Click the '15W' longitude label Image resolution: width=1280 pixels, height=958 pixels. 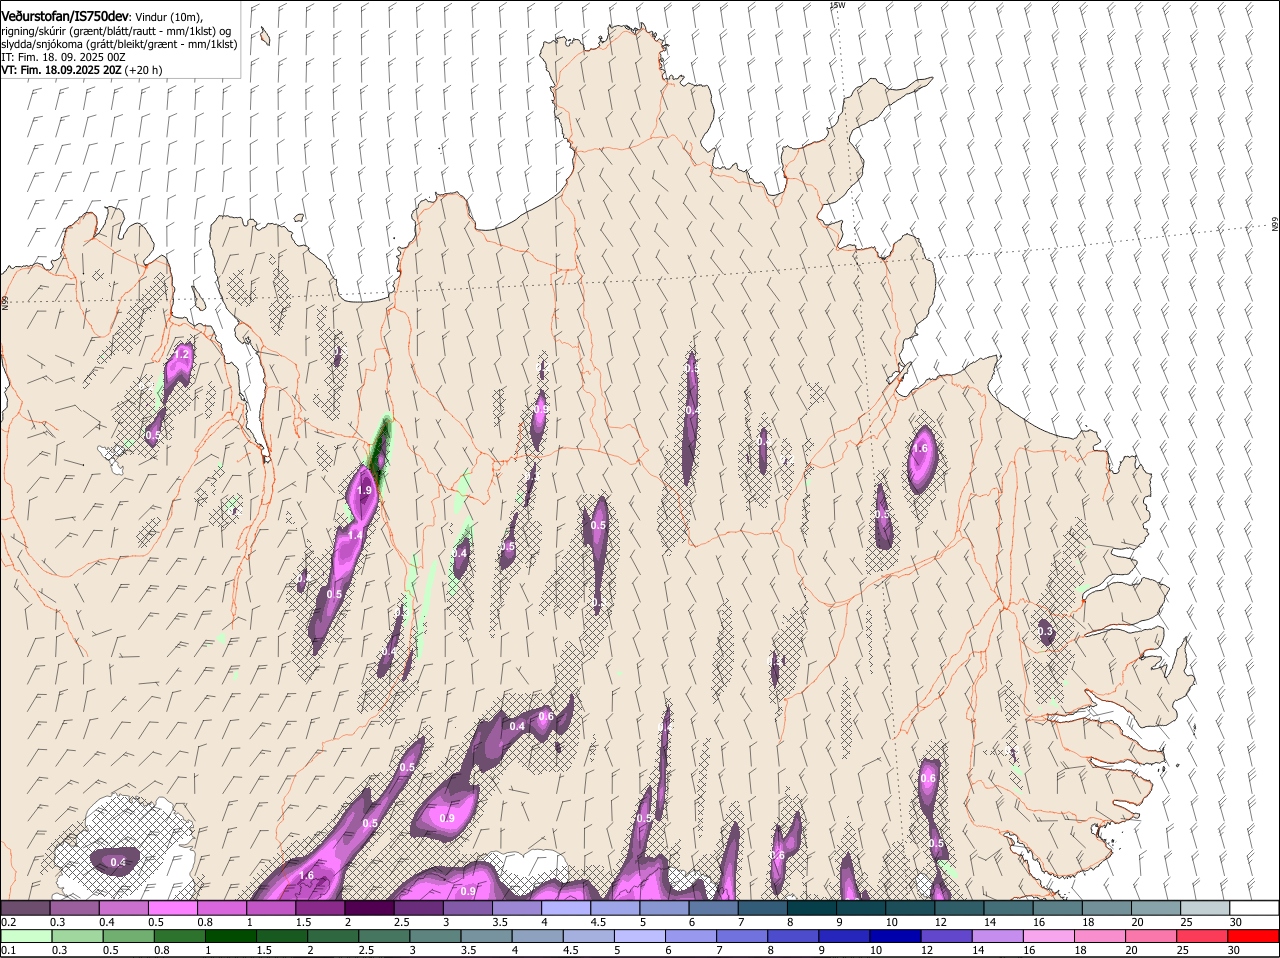[x=837, y=5]
